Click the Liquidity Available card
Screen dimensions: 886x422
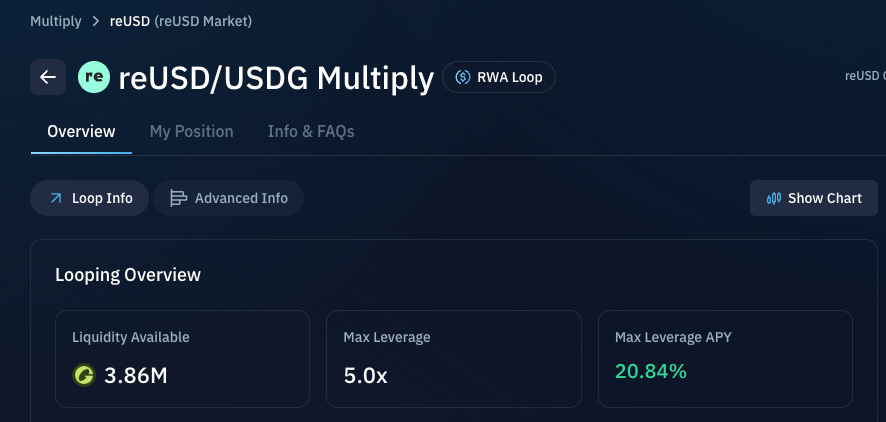183,359
